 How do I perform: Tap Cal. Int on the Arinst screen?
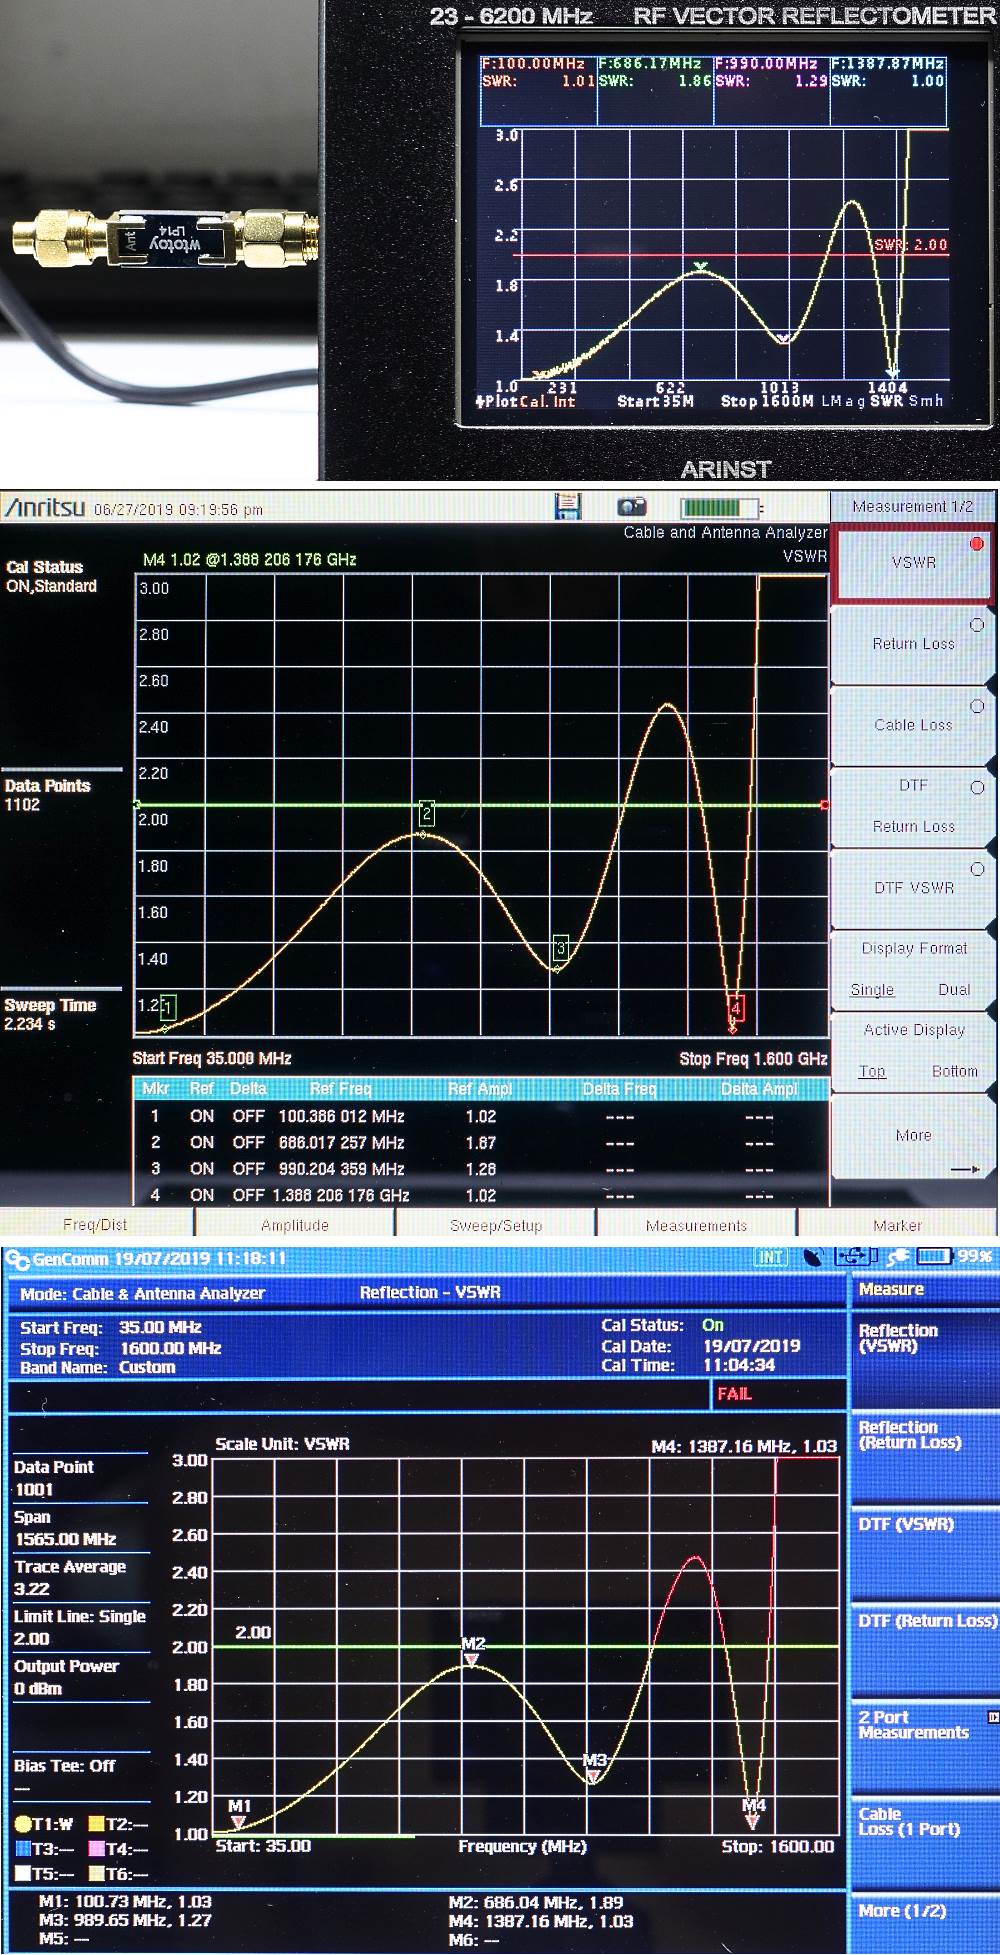tap(547, 401)
